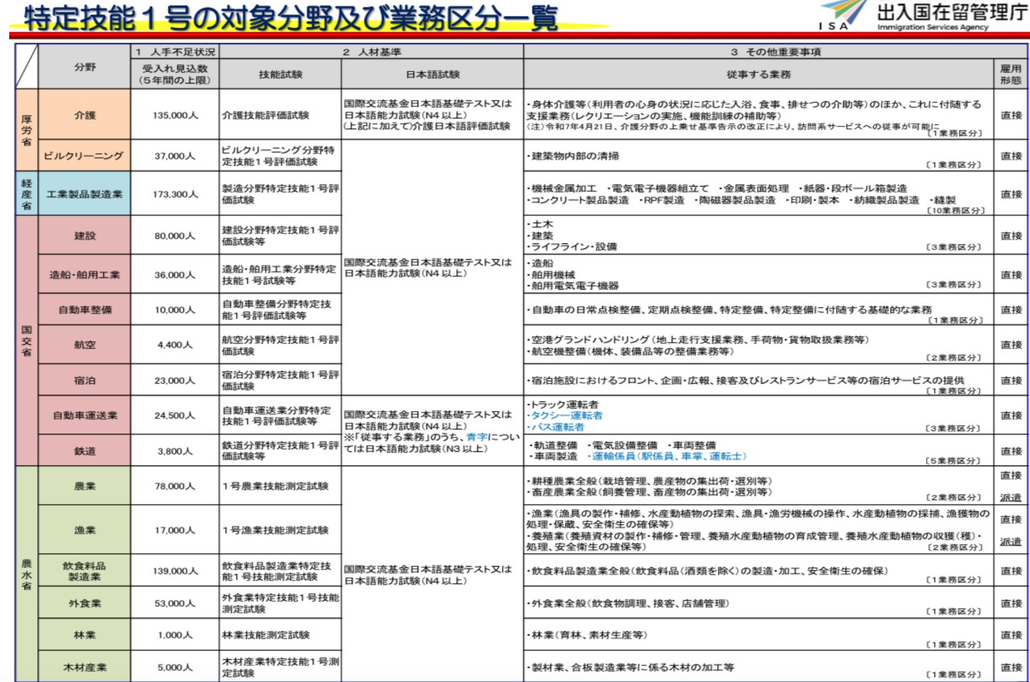Click the 173,300人 value
This screenshot has width=1030, height=682.
(x=175, y=194)
